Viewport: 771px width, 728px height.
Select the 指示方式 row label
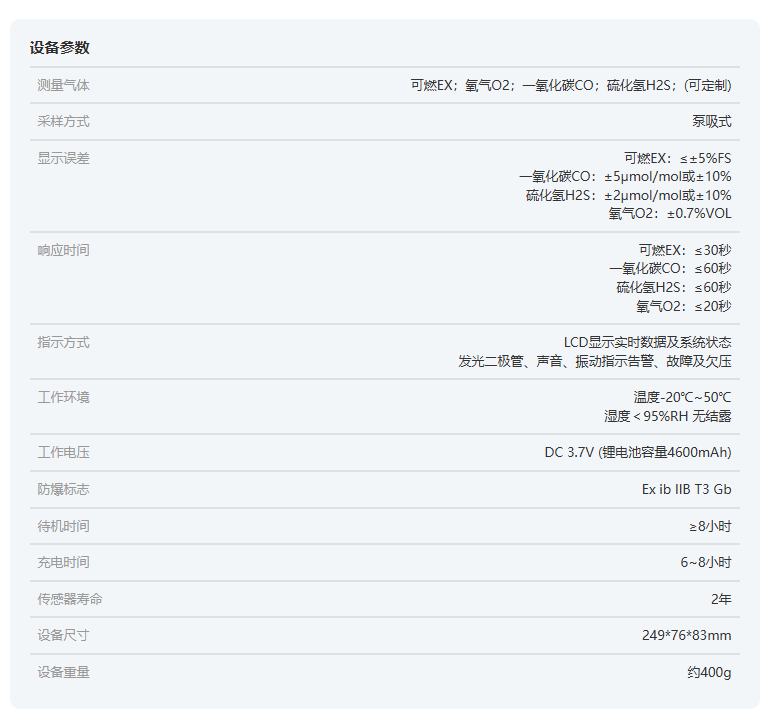tap(63, 342)
